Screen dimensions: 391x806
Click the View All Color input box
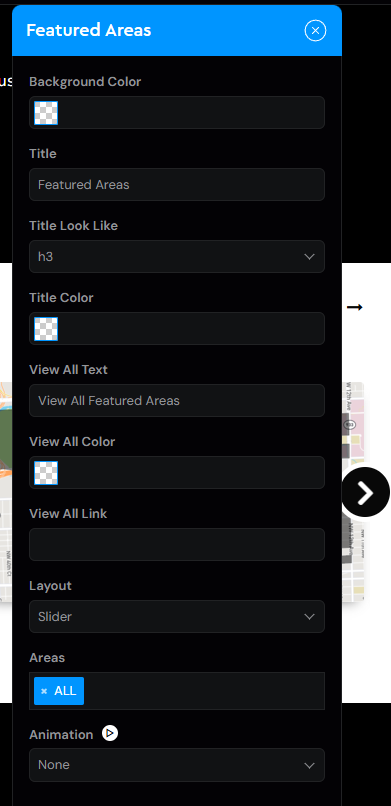click(177, 472)
